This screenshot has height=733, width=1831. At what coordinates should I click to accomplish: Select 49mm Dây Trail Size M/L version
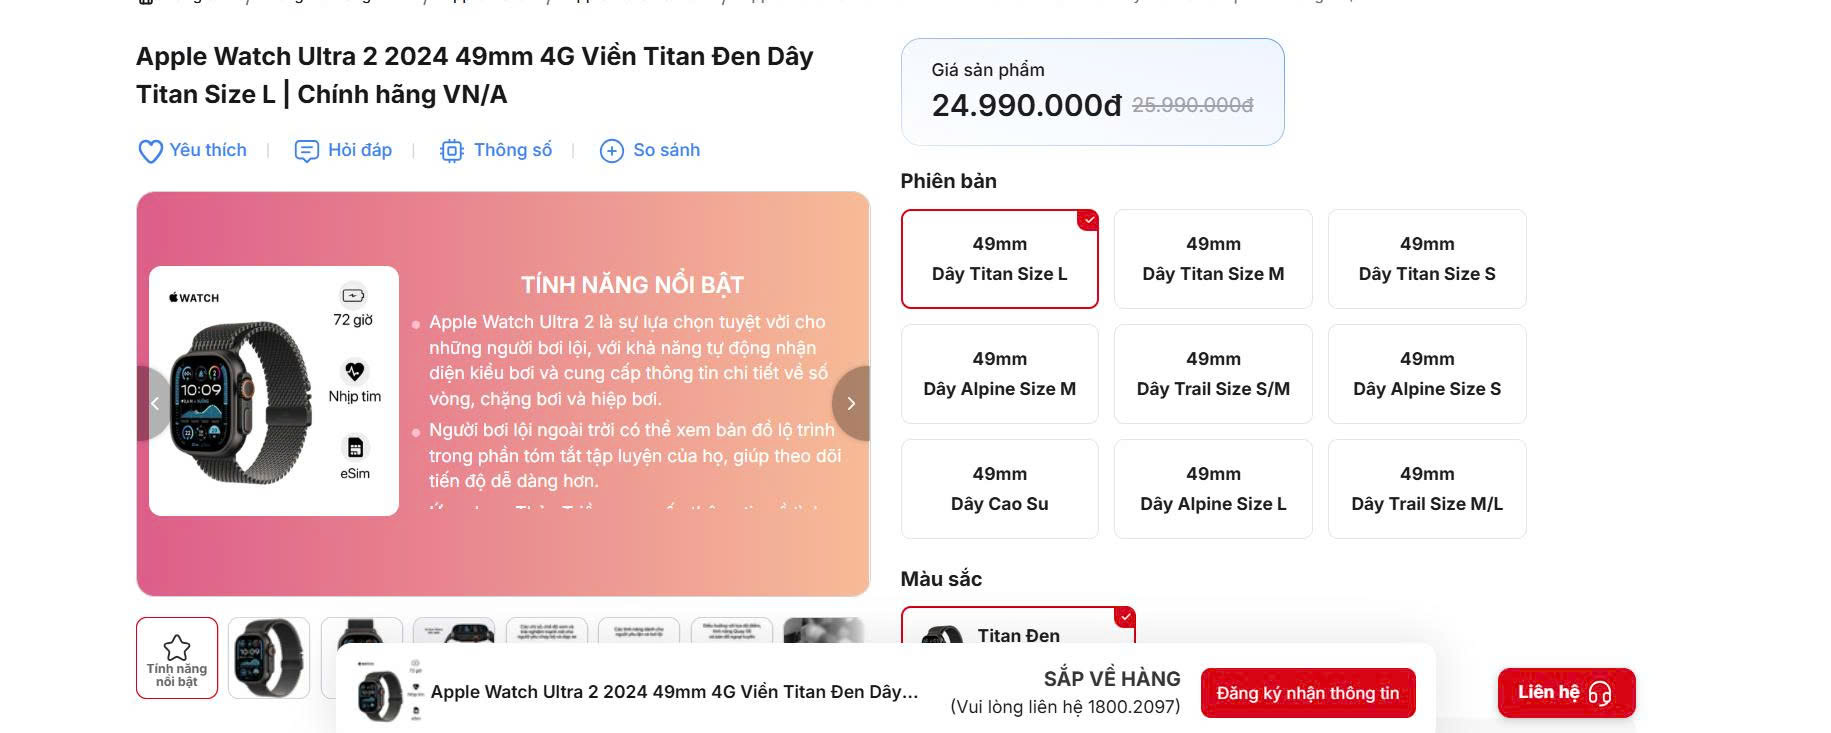coord(1427,489)
